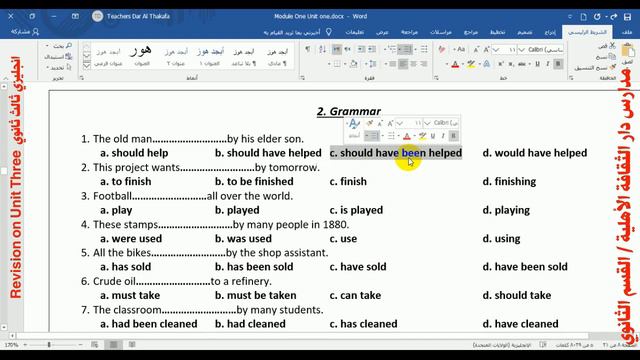Click the Decrease Indent icon
This screenshot has height=360, width=640.
pos(372,49)
